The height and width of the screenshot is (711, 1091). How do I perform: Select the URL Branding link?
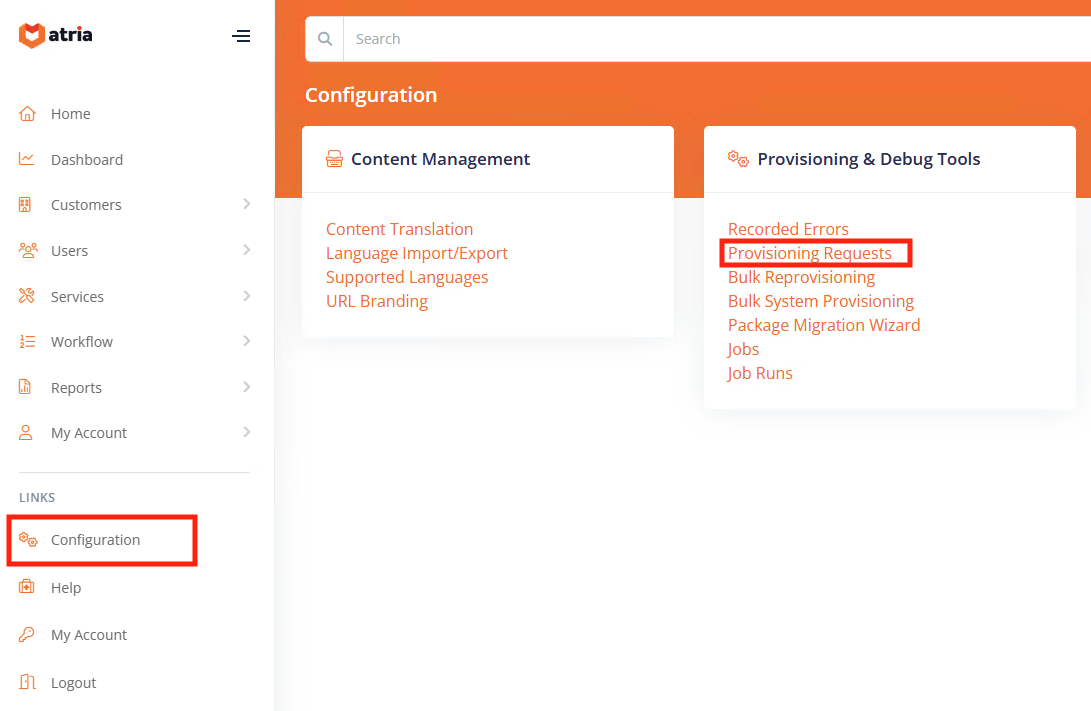376,301
